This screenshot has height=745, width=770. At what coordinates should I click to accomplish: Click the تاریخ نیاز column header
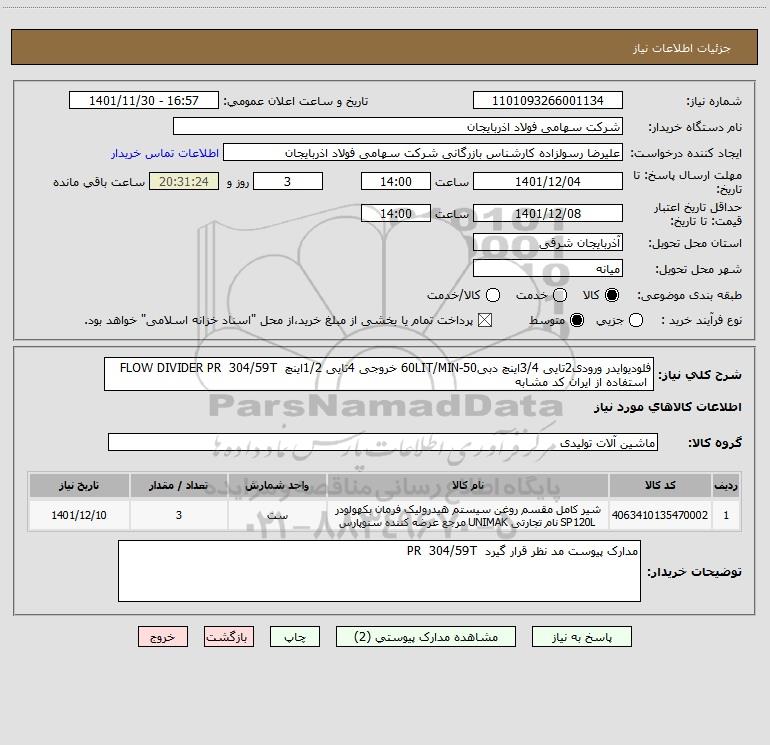[x=79, y=485]
